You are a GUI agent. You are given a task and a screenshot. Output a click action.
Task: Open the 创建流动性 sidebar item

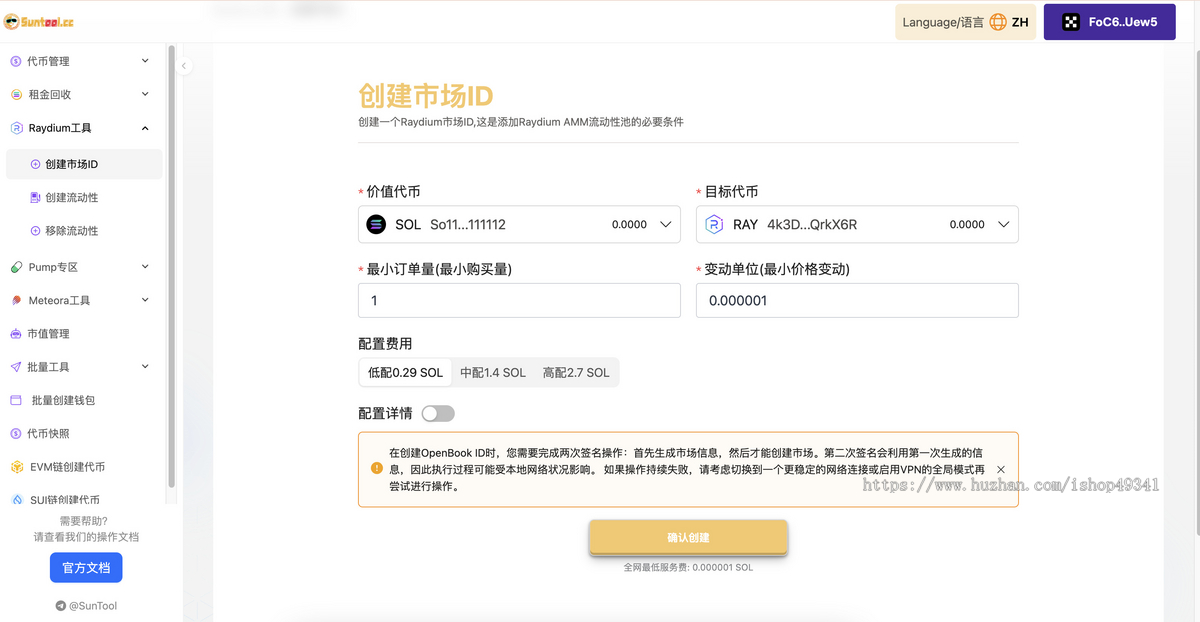coord(84,198)
